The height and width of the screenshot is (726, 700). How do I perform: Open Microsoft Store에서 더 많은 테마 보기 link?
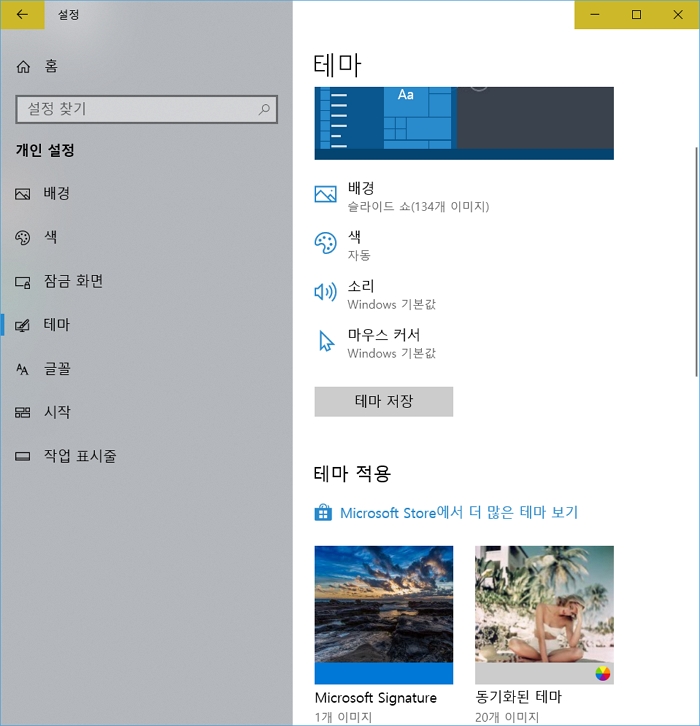point(458,513)
